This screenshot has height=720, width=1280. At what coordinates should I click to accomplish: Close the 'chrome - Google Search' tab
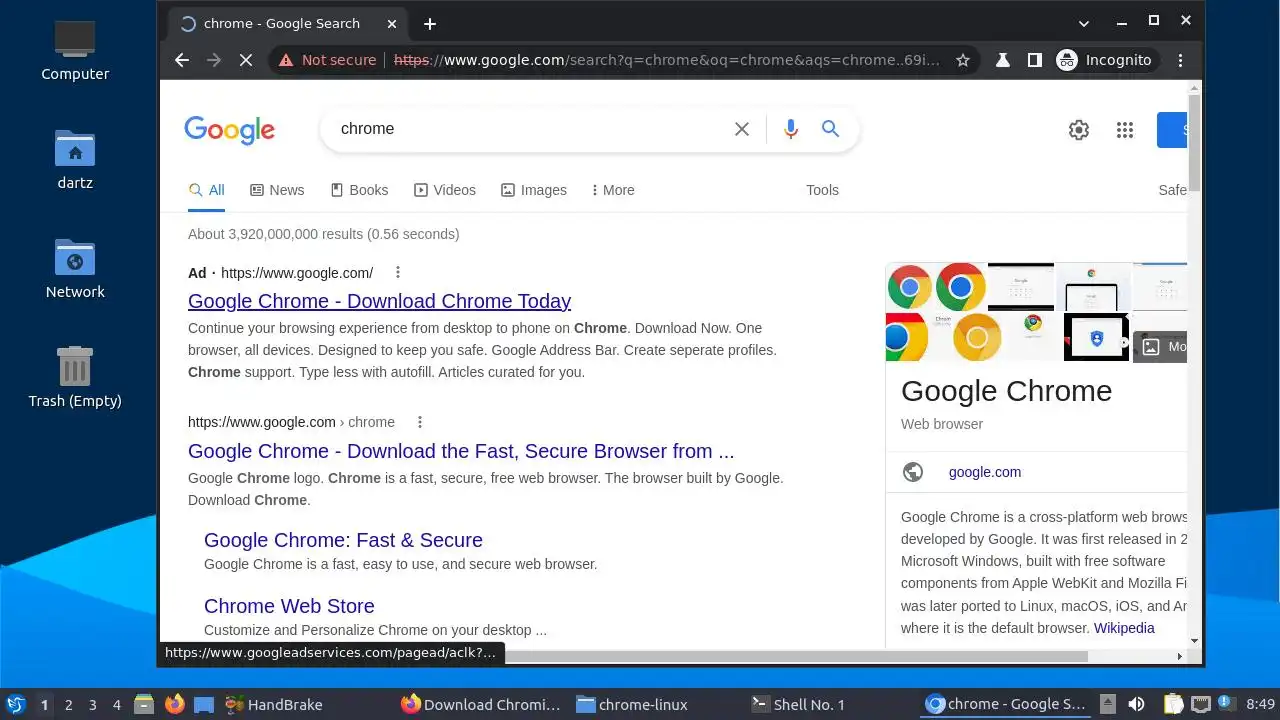392,24
